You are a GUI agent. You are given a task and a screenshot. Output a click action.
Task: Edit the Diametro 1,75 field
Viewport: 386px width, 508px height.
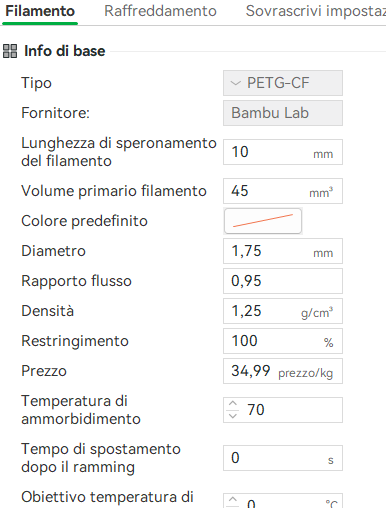tap(283, 251)
